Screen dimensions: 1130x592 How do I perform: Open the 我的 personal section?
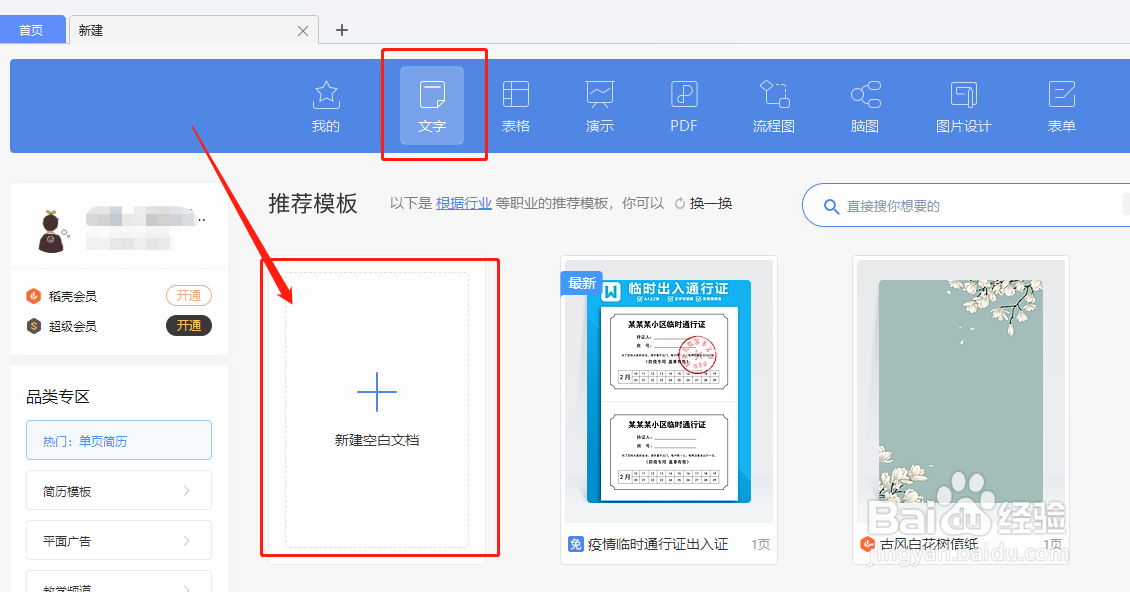[x=326, y=105]
